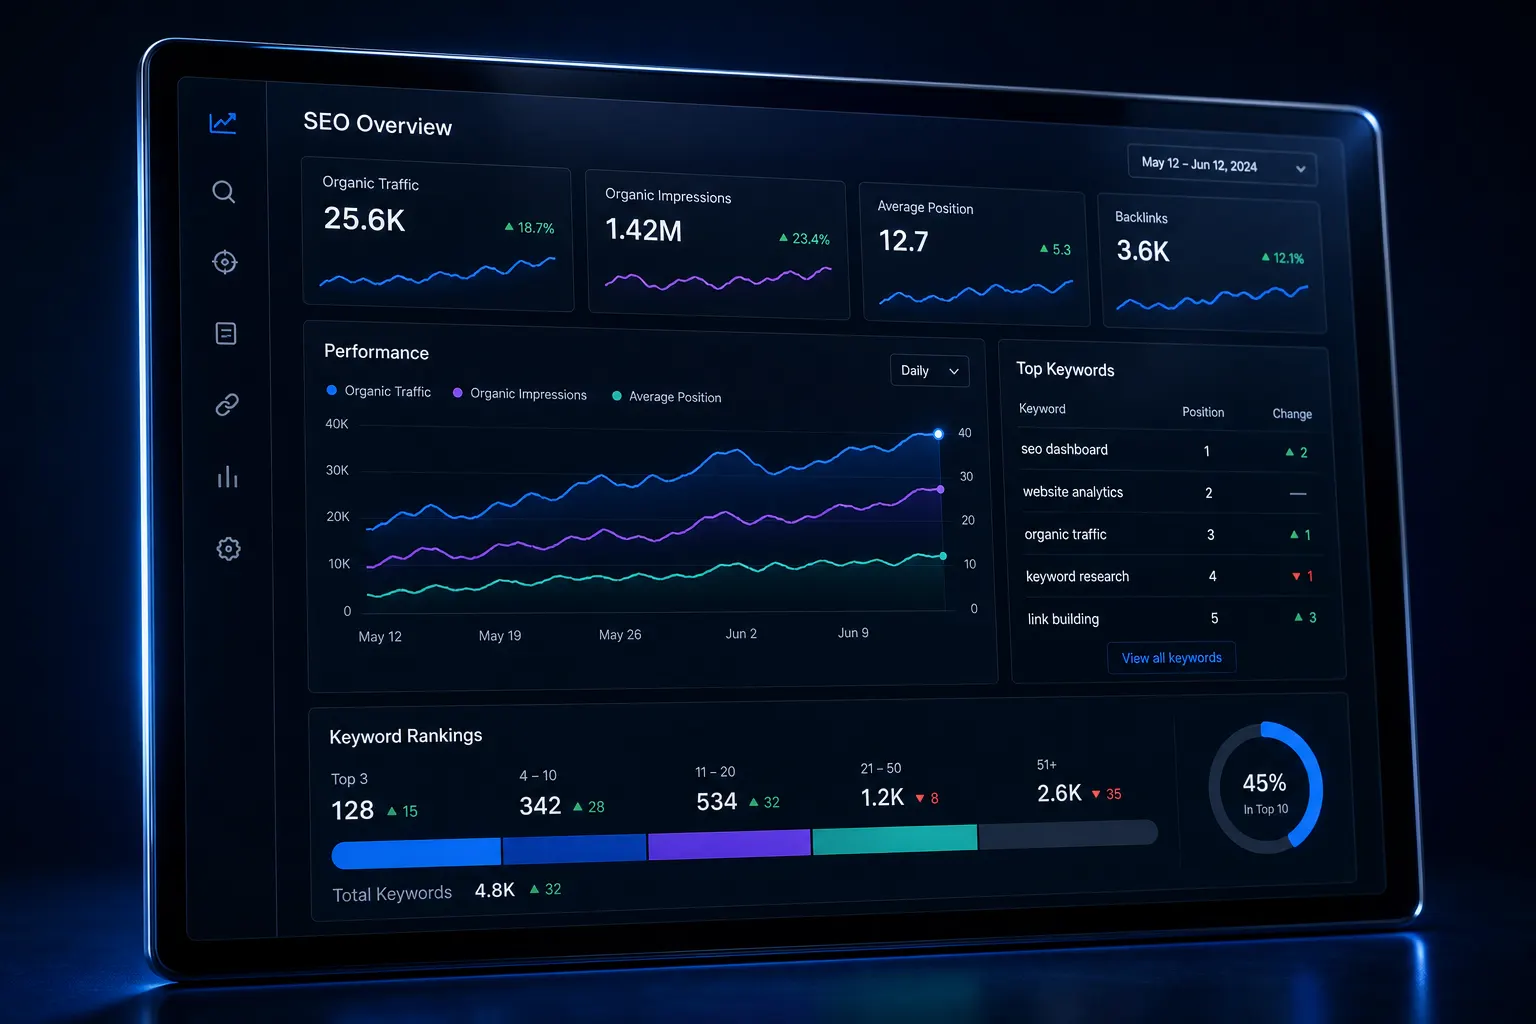This screenshot has width=1536, height=1024.
Task: Click the purple 11–20 segment of ranking bar
Action: pyautogui.click(x=729, y=845)
